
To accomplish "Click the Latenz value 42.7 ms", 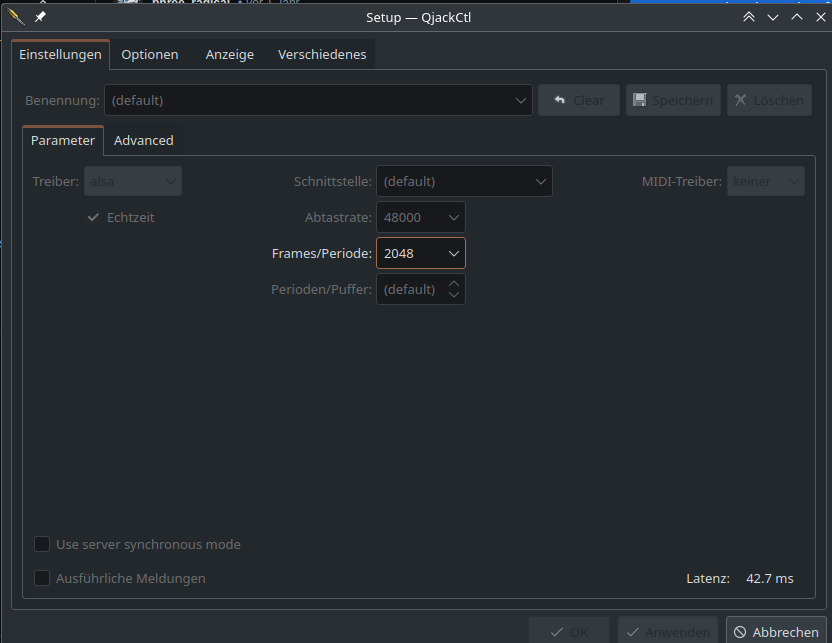I will pyautogui.click(x=769, y=578).
